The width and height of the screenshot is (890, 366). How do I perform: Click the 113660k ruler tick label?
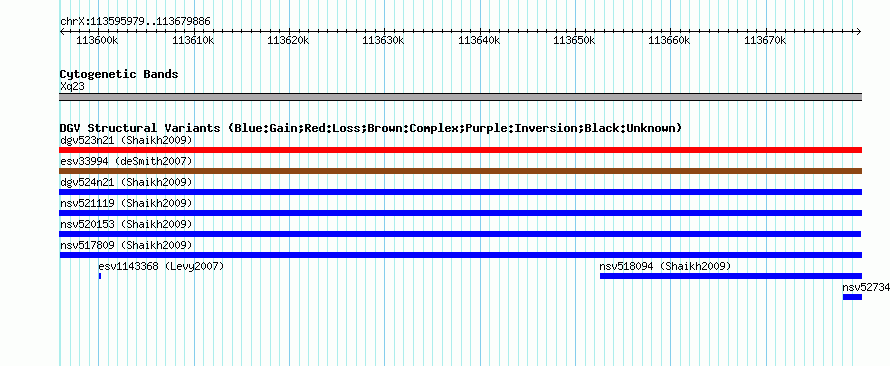point(670,40)
